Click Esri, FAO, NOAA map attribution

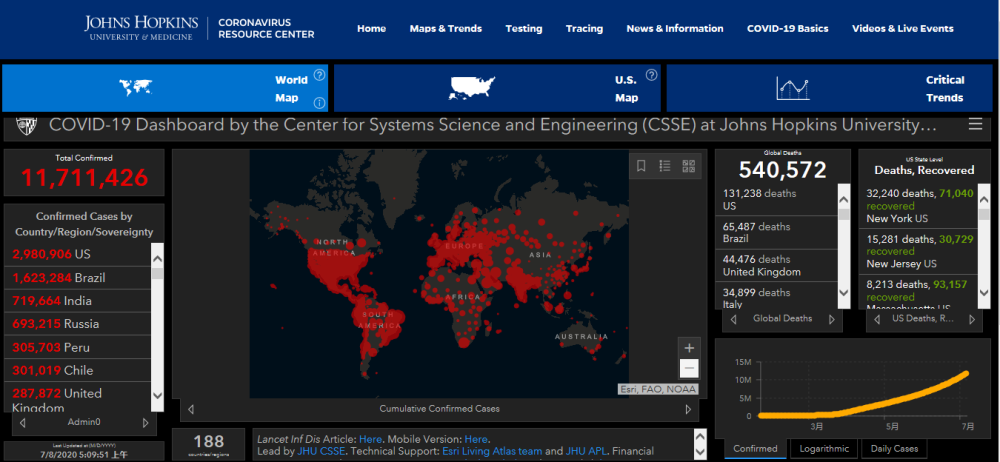point(658,389)
